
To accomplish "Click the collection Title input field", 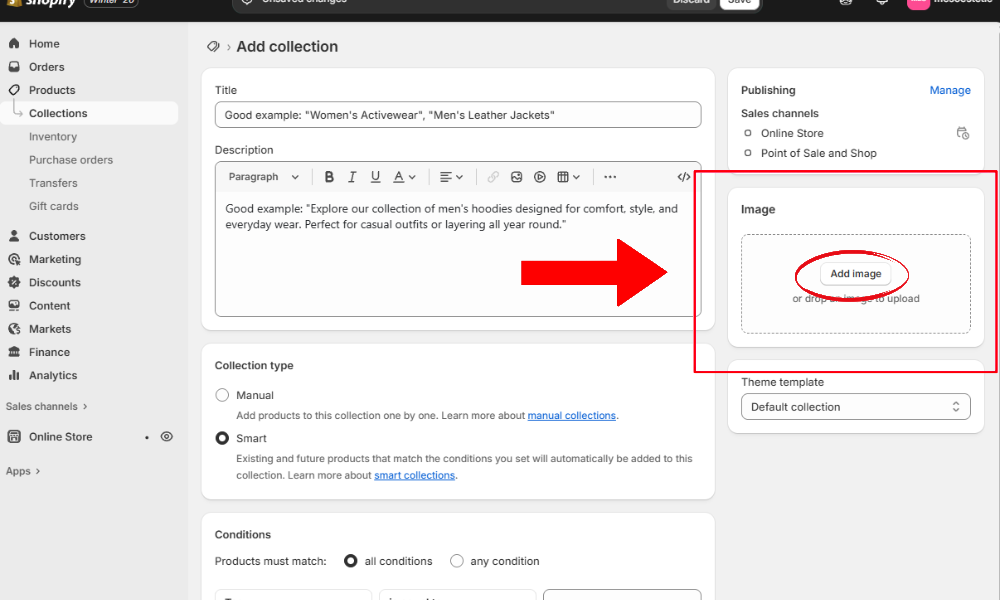I will pyautogui.click(x=458, y=115).
